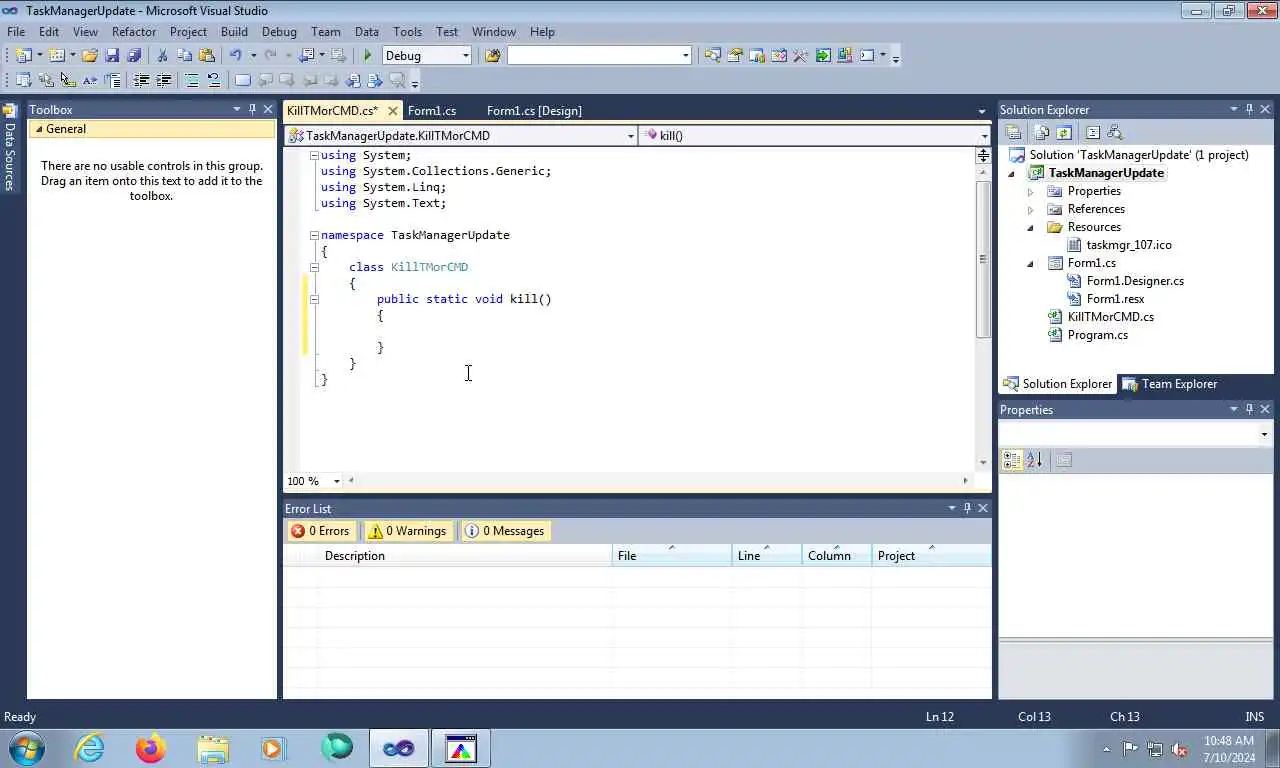
Task: Toggle auto-hide pin on Toolbox panel
Action: (x=252, y=109)
